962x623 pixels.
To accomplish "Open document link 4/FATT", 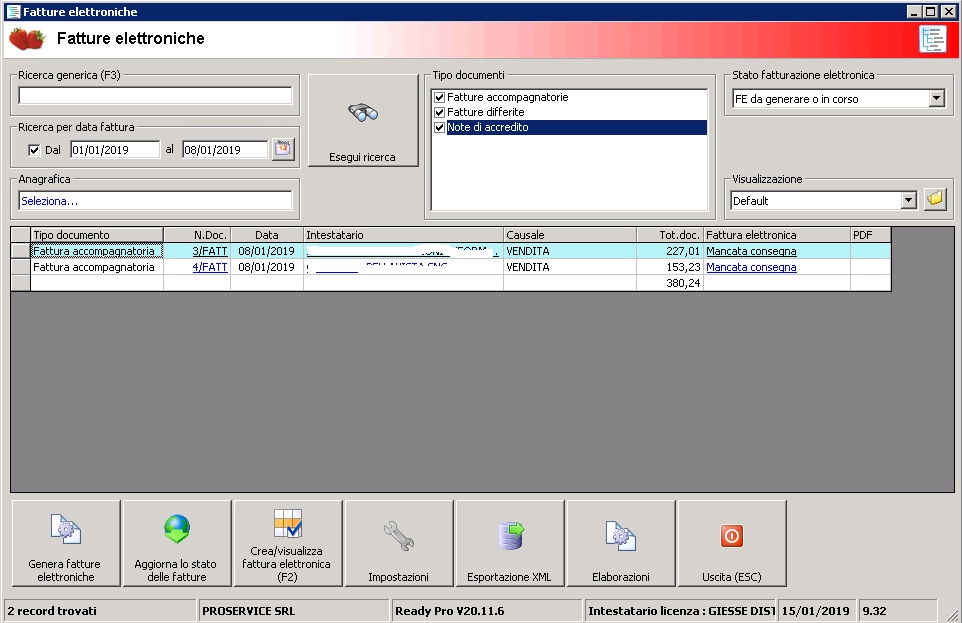I will [x=210, y=267].
